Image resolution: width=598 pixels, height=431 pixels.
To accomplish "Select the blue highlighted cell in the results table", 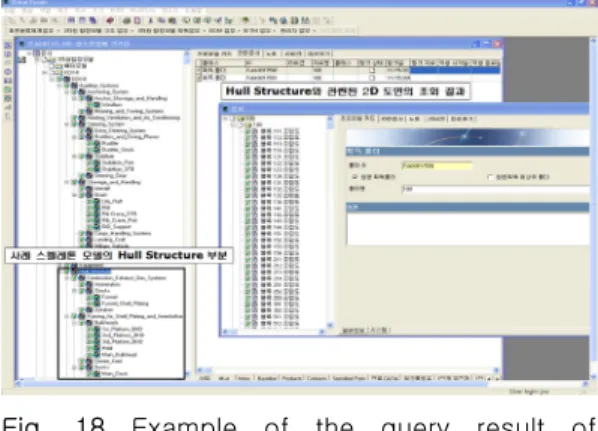I will click(455, 70).
